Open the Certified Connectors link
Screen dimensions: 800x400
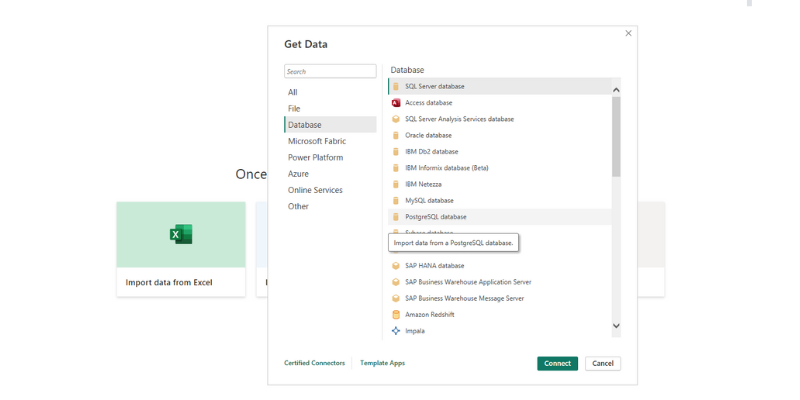(x=314, y=363)
